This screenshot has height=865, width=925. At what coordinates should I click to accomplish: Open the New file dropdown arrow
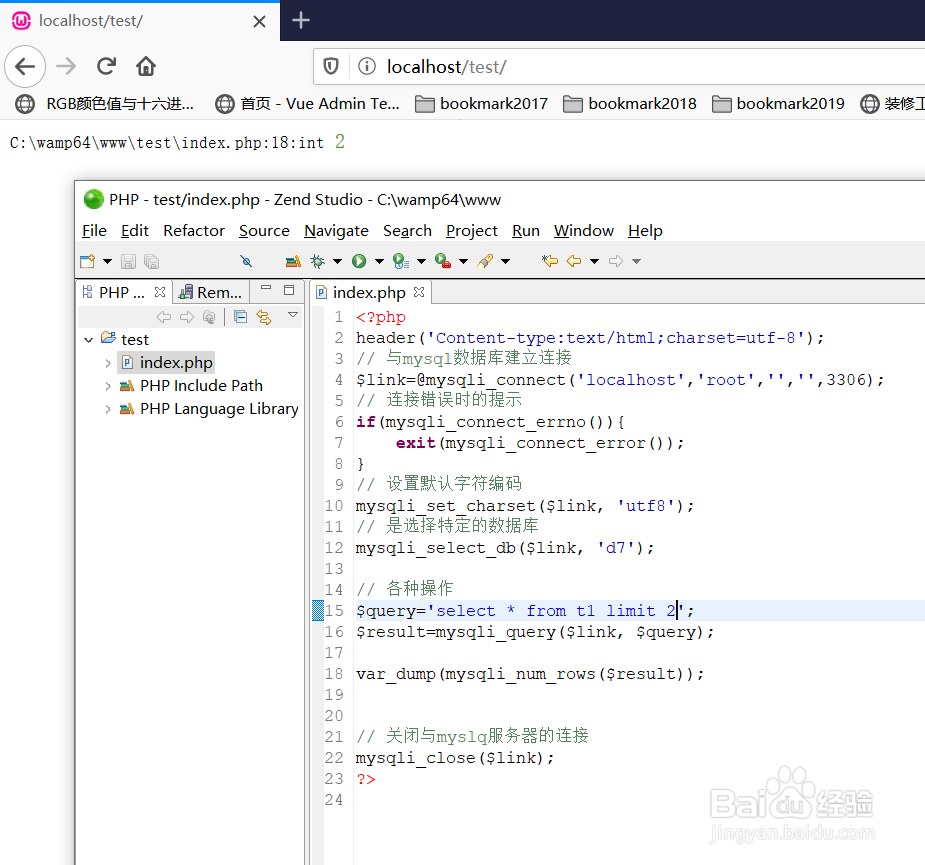pos(107,261)
